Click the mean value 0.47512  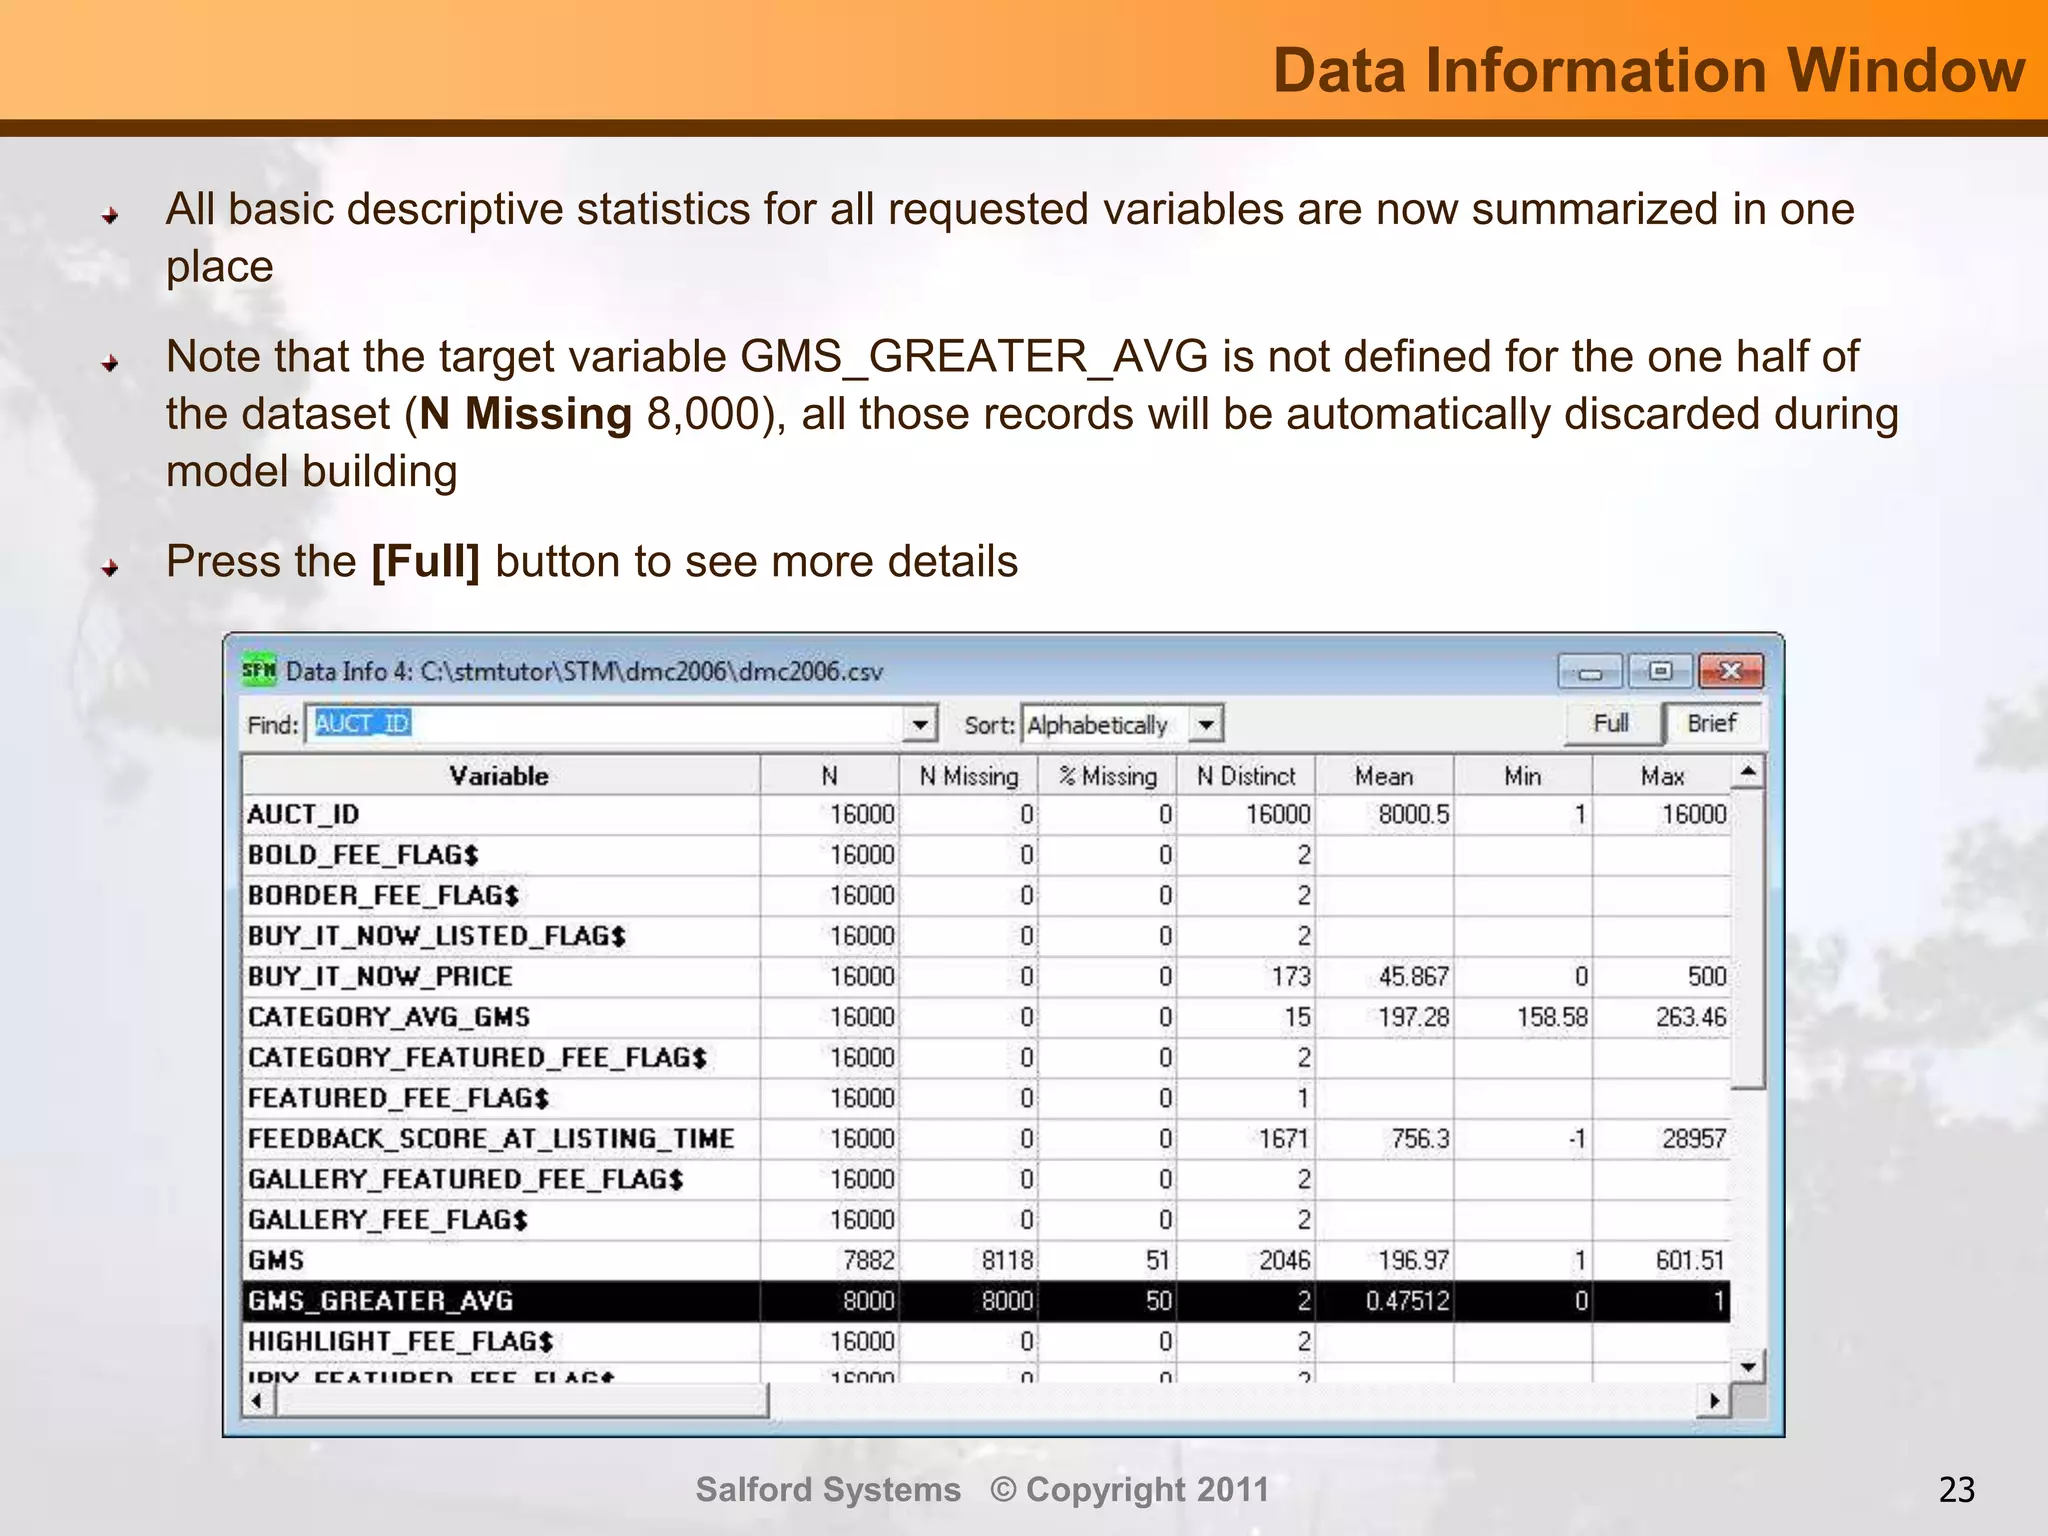(1407, 1301)
